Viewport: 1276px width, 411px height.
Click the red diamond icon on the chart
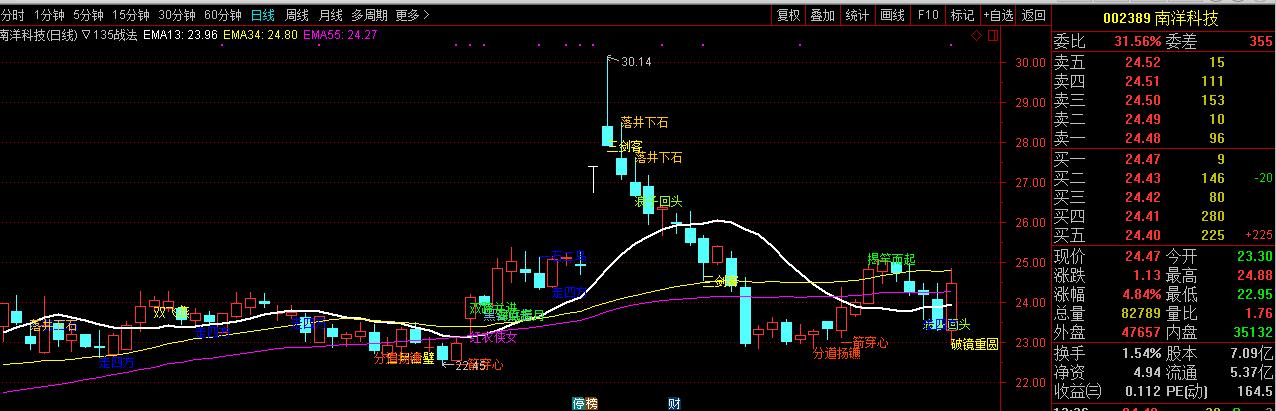[x=977, y=35]
